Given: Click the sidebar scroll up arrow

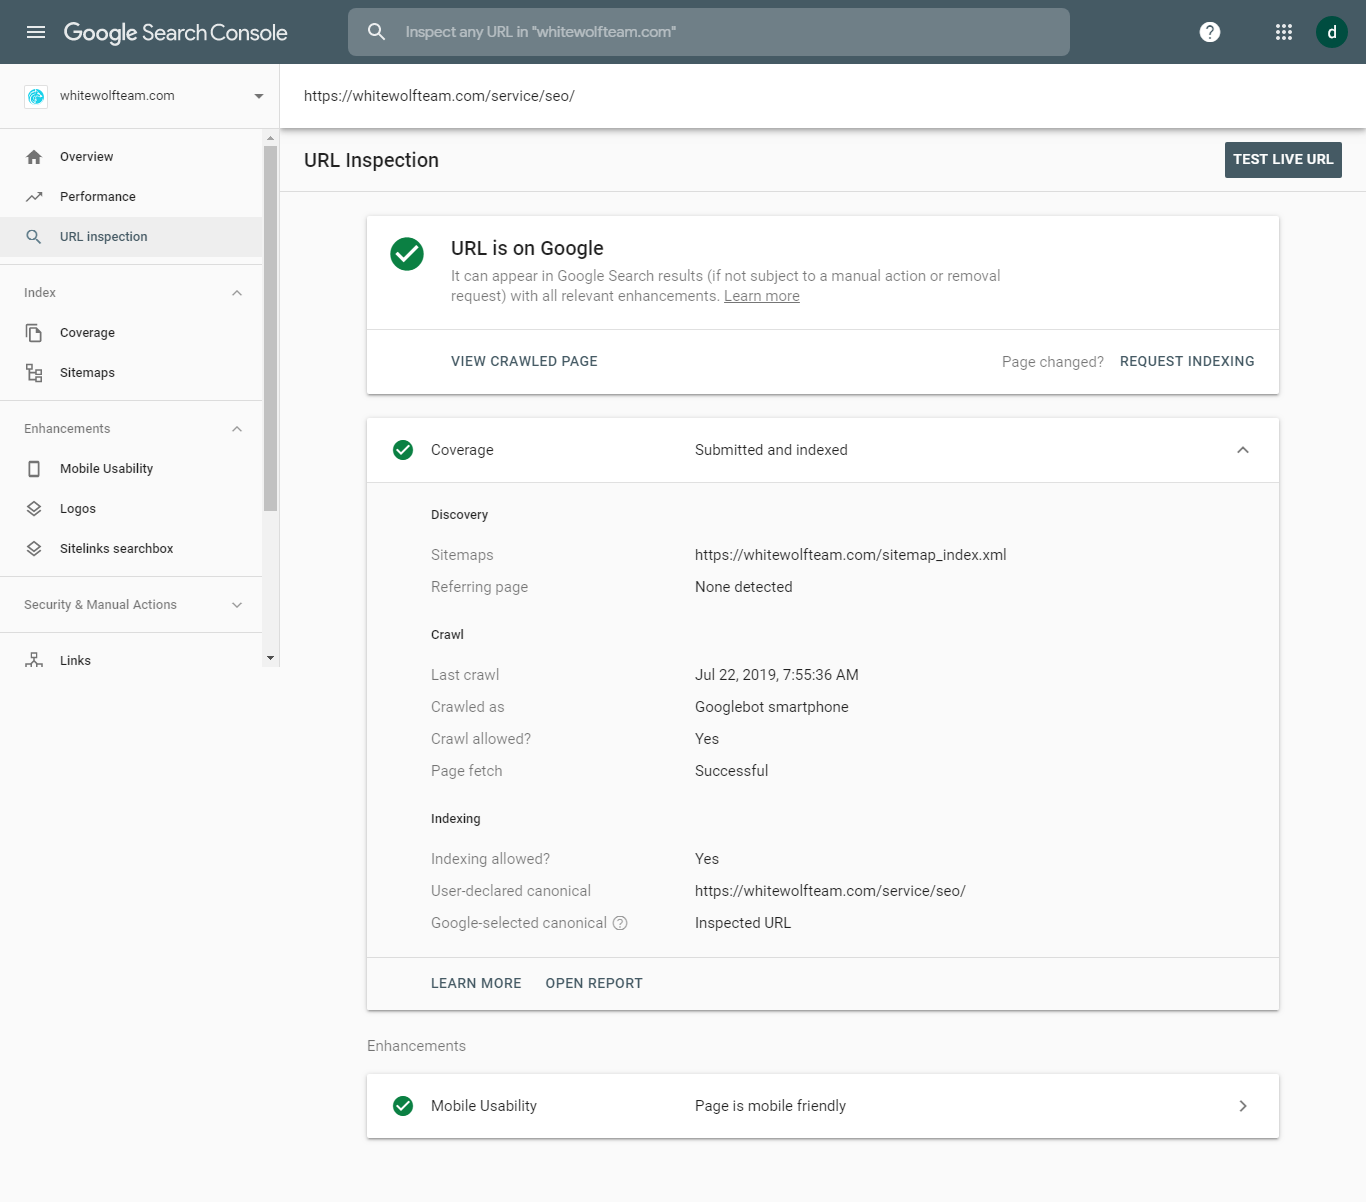Looking at the screenshot, I should (x=270, y=138).
